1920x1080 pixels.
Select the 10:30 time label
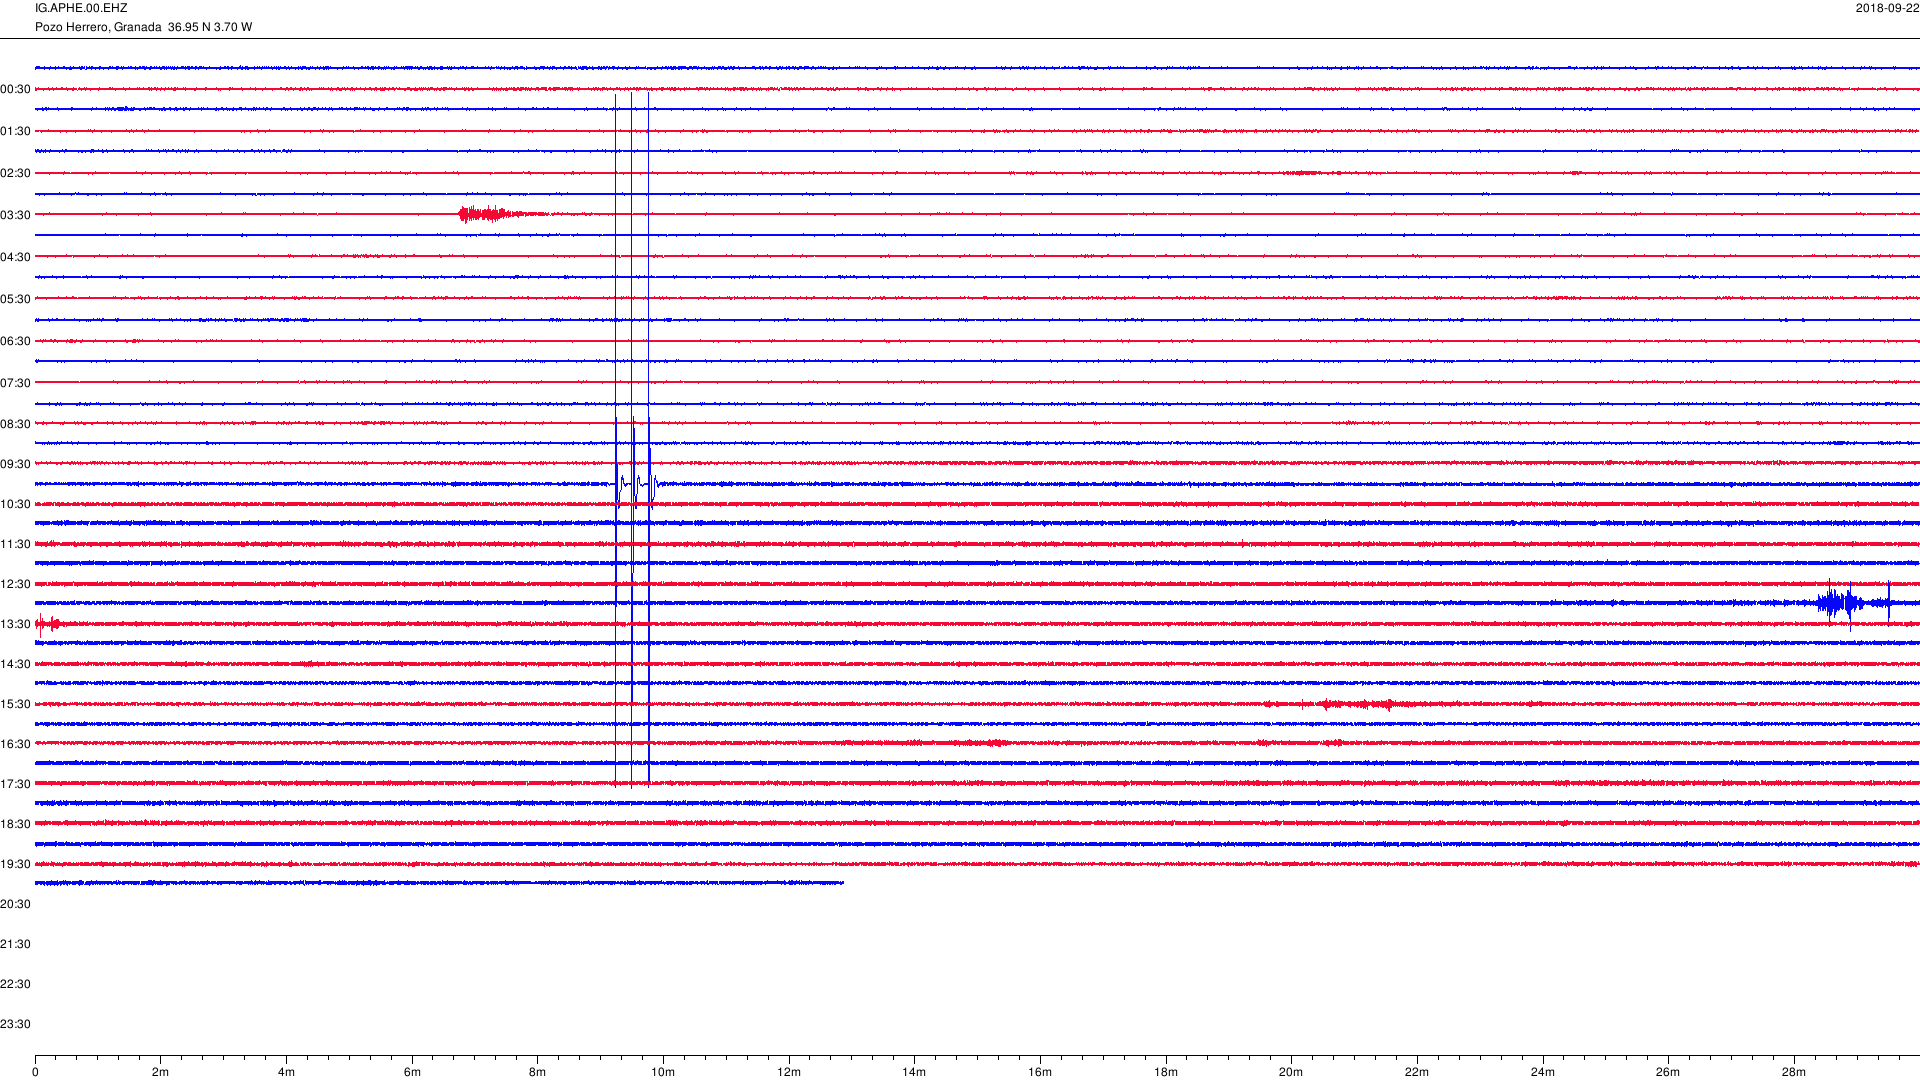pyautogui.click(x=15, y=505)
